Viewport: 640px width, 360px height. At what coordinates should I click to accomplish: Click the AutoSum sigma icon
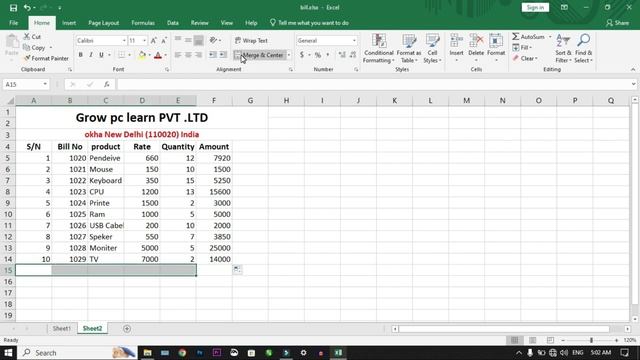click(x=516, y=37)
